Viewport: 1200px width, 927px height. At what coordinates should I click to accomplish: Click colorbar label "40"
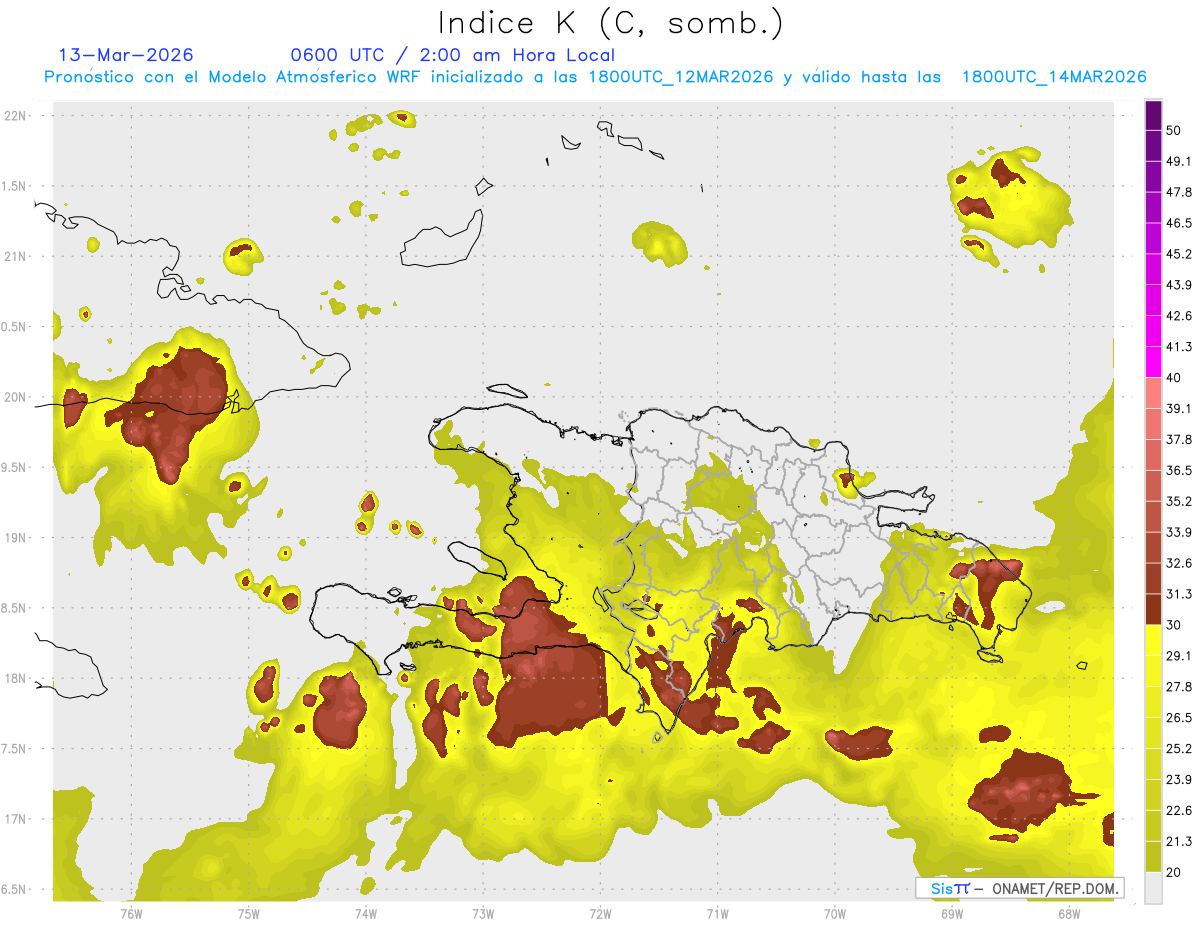[x=1174, y=378]
